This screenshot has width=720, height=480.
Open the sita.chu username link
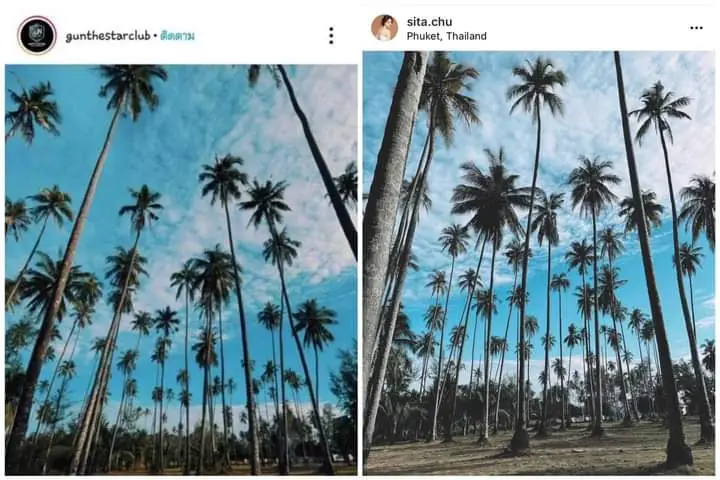[x=431, y=21]
